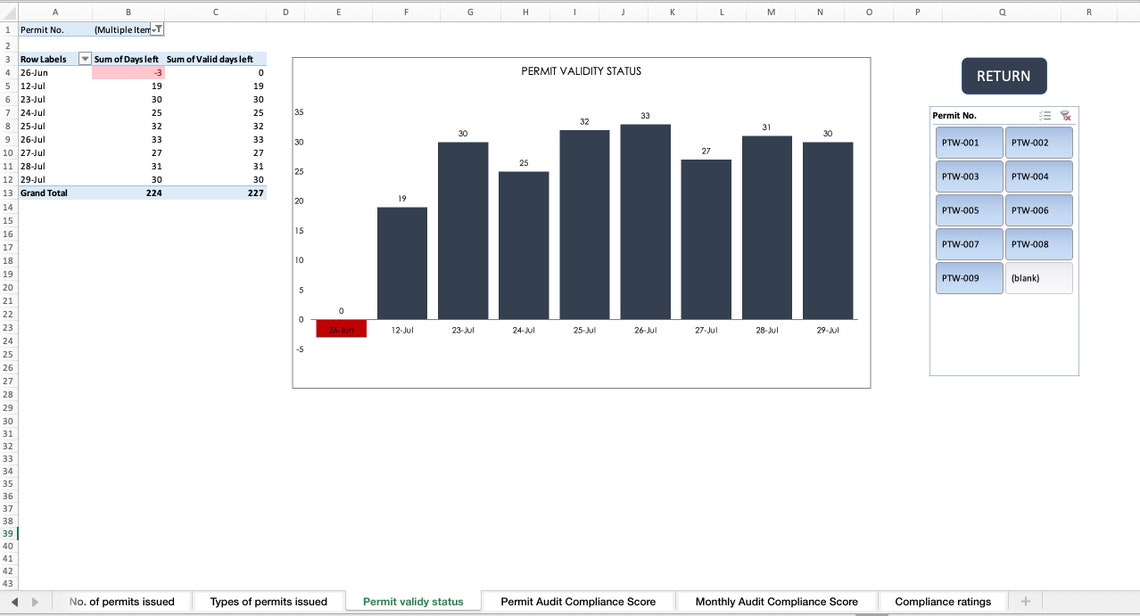
Task: Click the Select All corner above row headers
Action: coord(8,13)
